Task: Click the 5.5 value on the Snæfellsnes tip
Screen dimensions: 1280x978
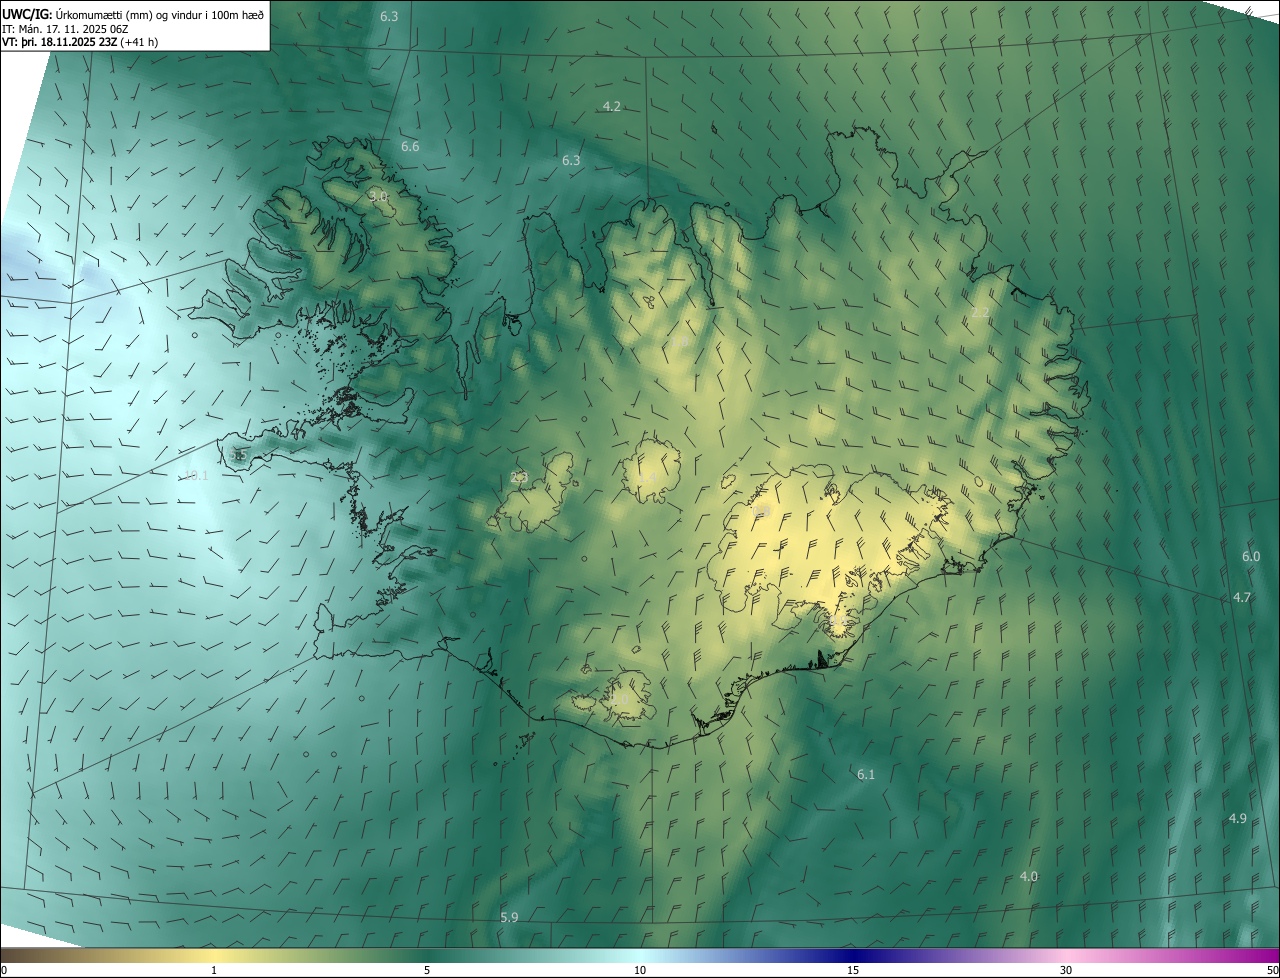Action: coord(239,455)
